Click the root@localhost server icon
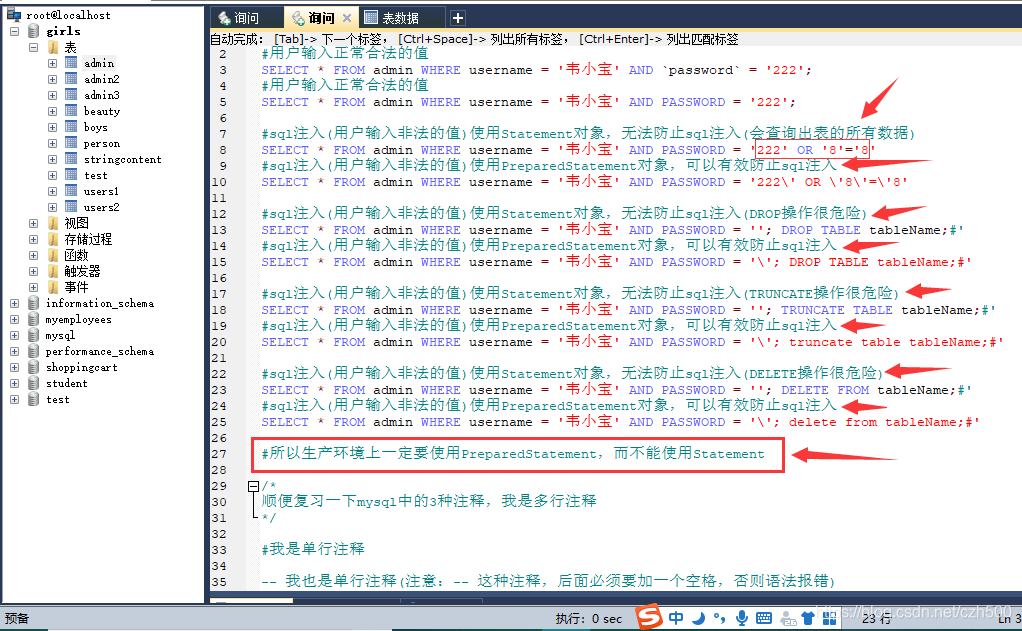 pos(14,14)
